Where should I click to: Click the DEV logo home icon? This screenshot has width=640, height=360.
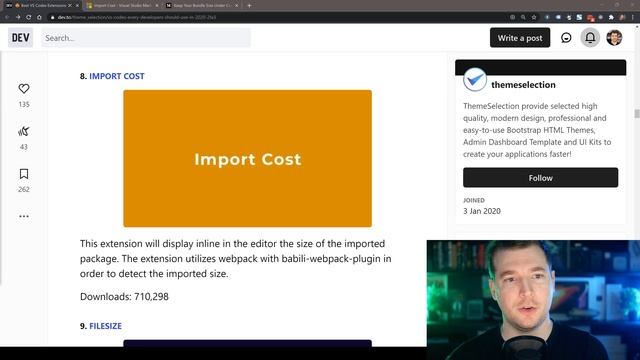click(x=20, y=38)
